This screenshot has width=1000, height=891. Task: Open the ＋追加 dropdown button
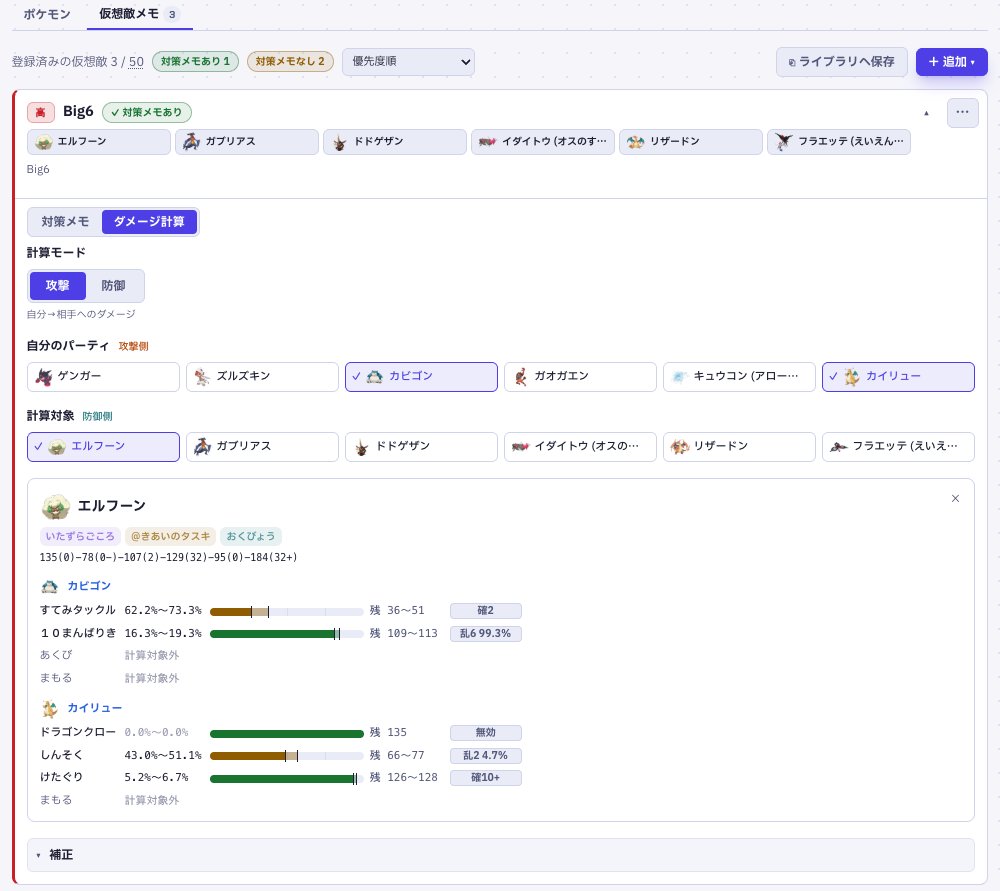click(x=952, y=62)
